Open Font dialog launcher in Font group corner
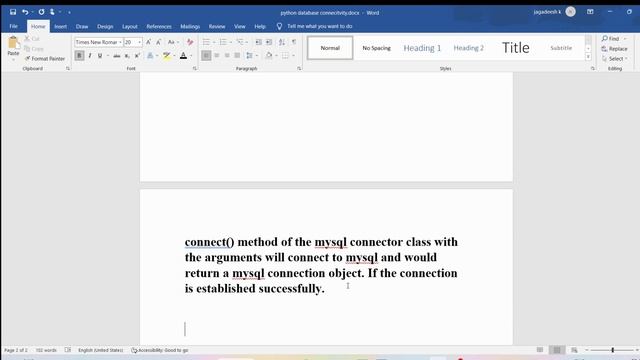Viewport: 640px width, 360px height. [x=195, y=69]
